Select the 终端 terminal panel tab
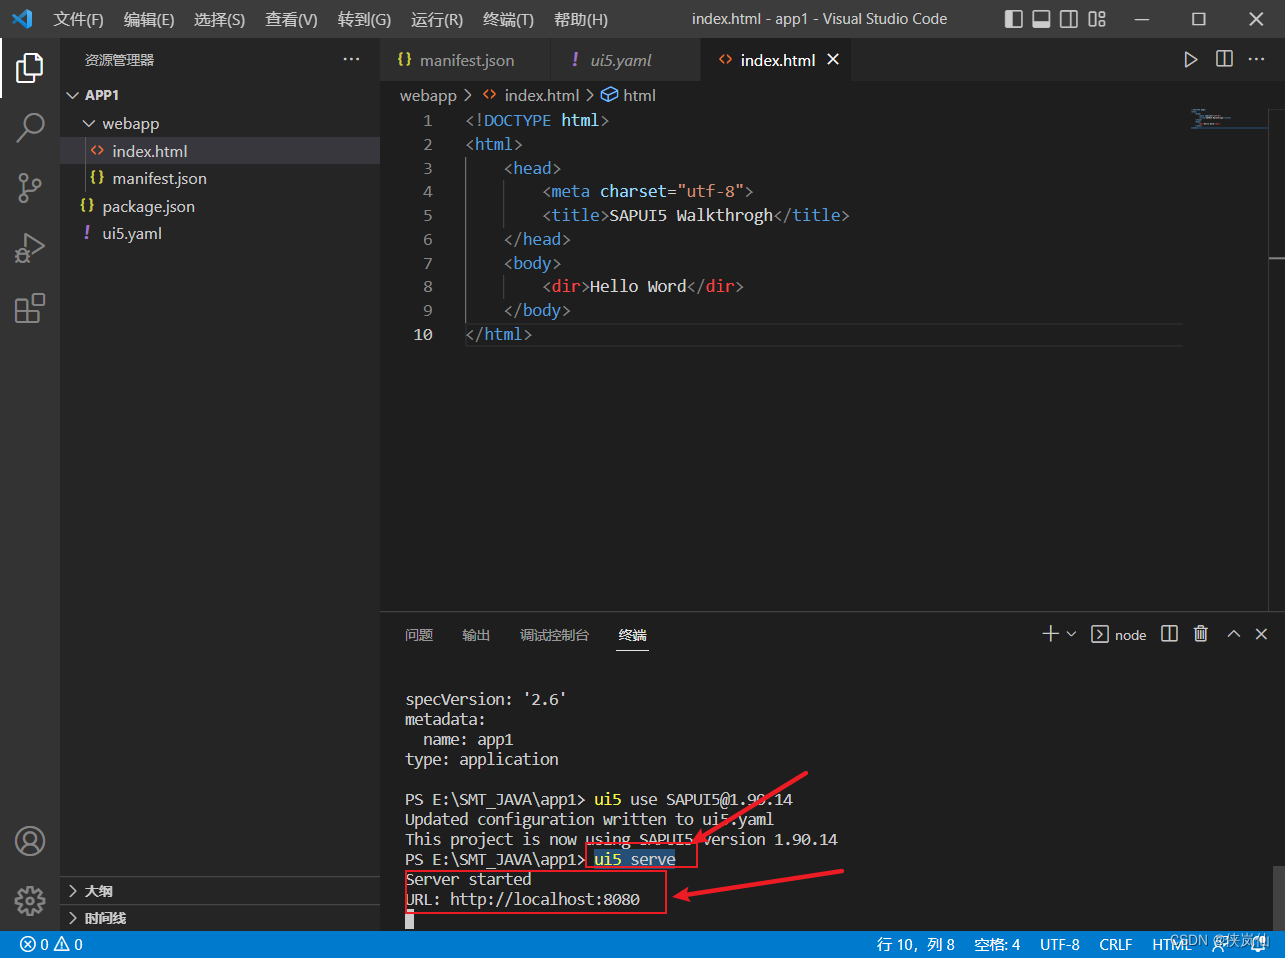 coord(633,635)
